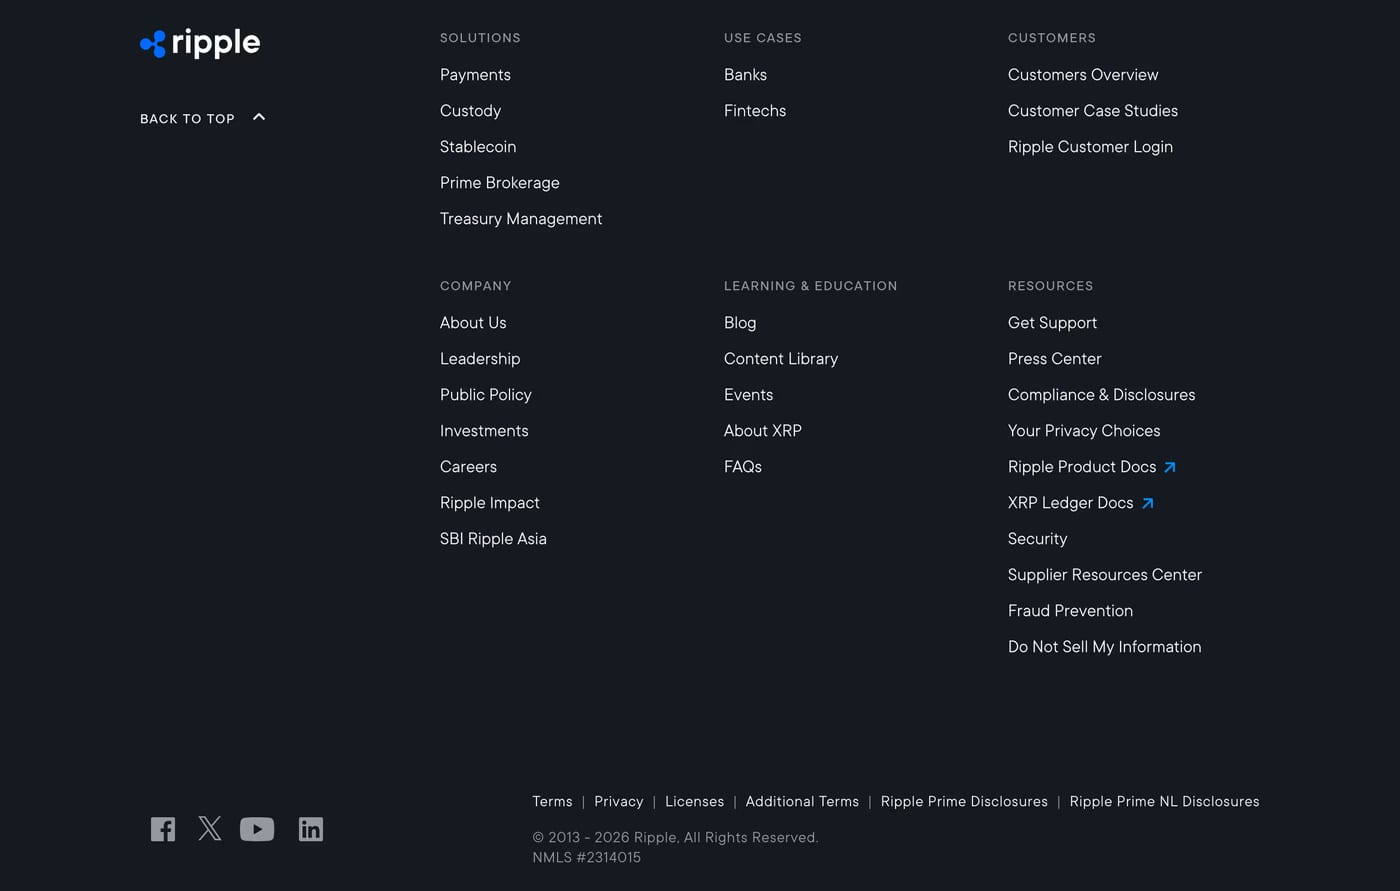Open the About Us page

click(473, 323)
